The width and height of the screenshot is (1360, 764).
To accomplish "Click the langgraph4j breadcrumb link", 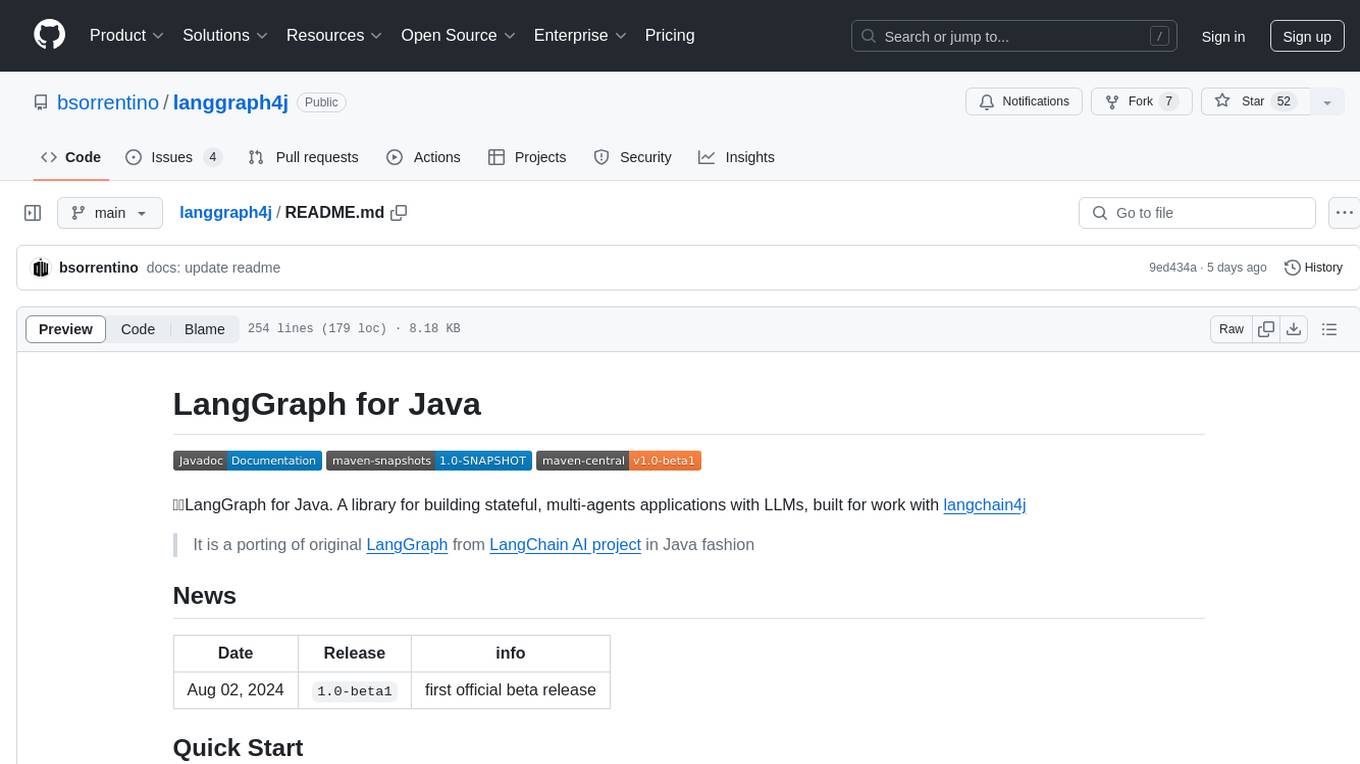I will tap(226, 213).
